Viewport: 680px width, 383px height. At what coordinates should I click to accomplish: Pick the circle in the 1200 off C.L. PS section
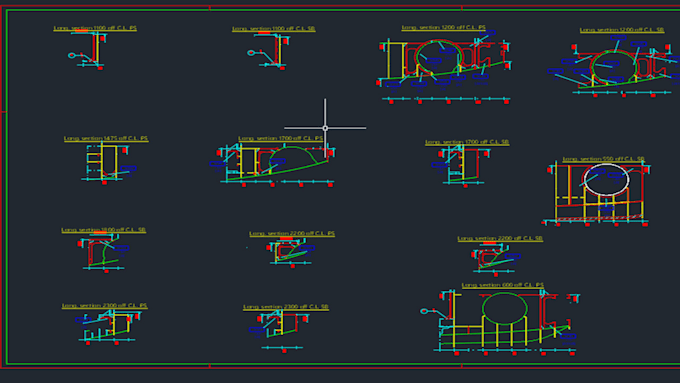438,57
